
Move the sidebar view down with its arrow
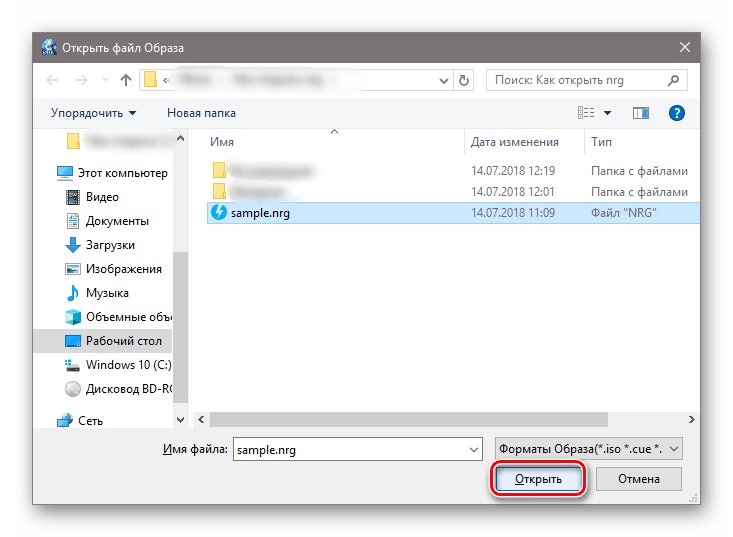180,420
